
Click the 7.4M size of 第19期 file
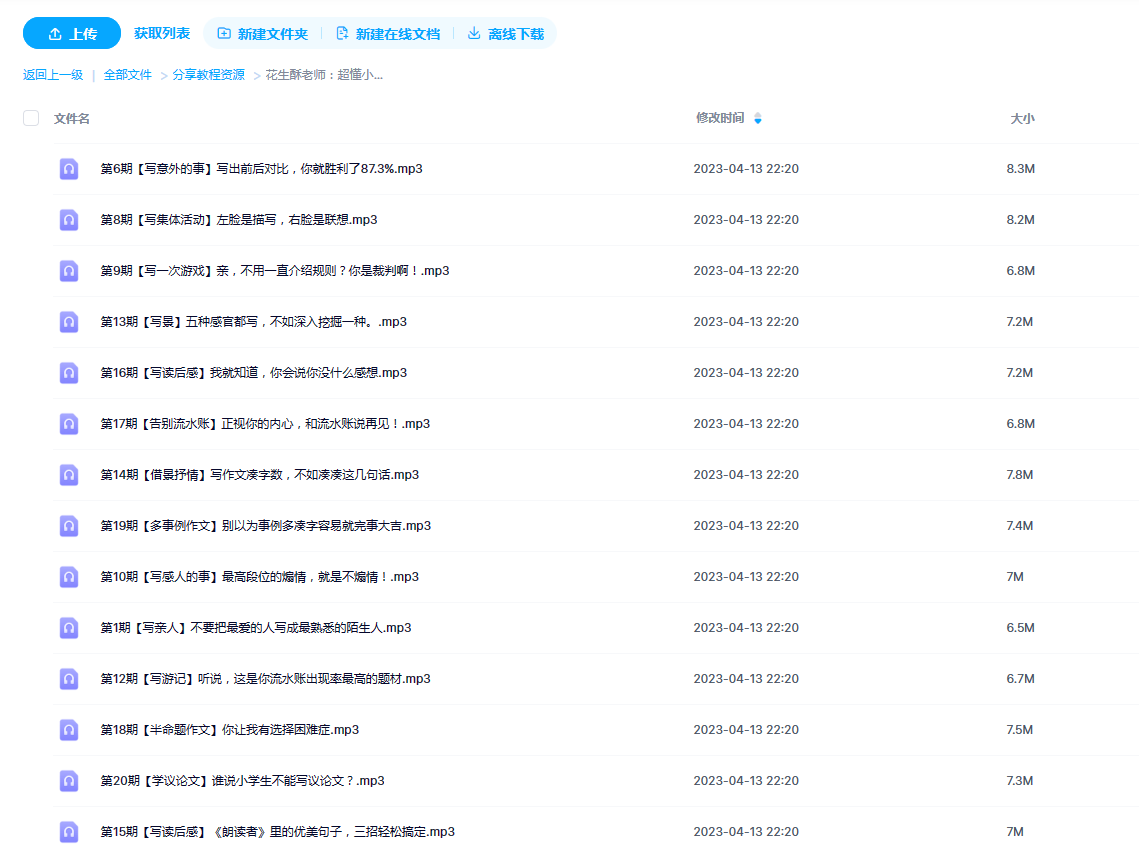[x=1020, y=525]
